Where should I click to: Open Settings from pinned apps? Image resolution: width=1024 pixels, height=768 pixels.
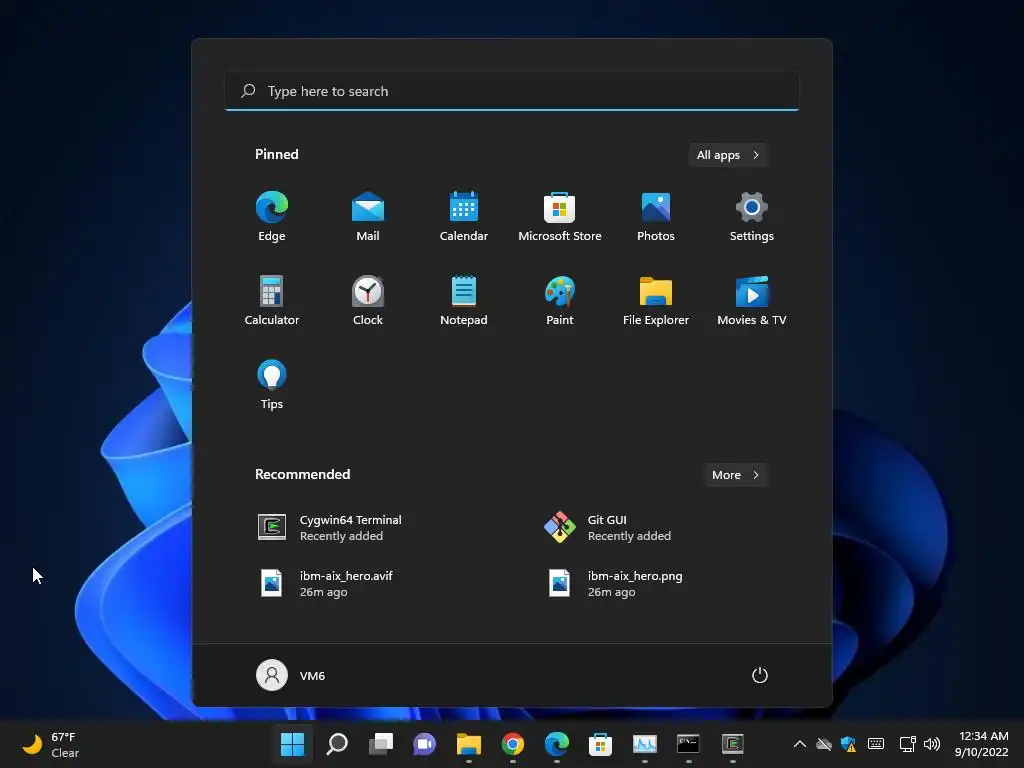(752, 217)
